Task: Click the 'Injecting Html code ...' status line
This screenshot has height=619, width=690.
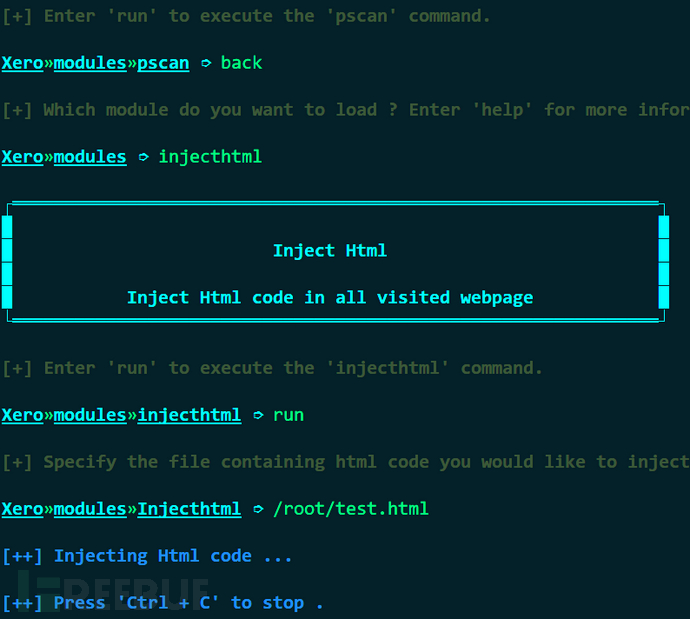Action: [x=147, y=556]
